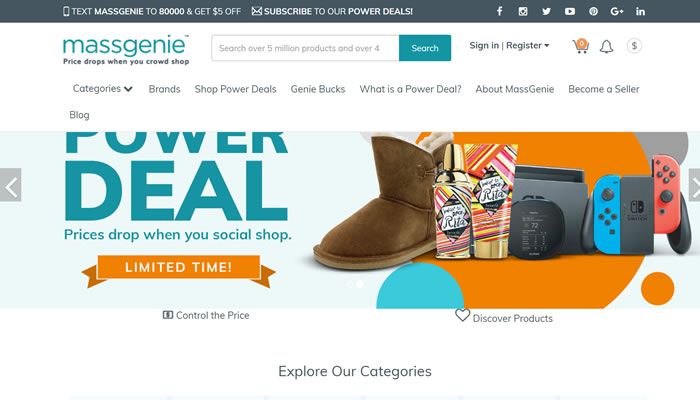Go to the YouTube channel icon
This screenshot has height=400, width=700.
tap(570, 11)
